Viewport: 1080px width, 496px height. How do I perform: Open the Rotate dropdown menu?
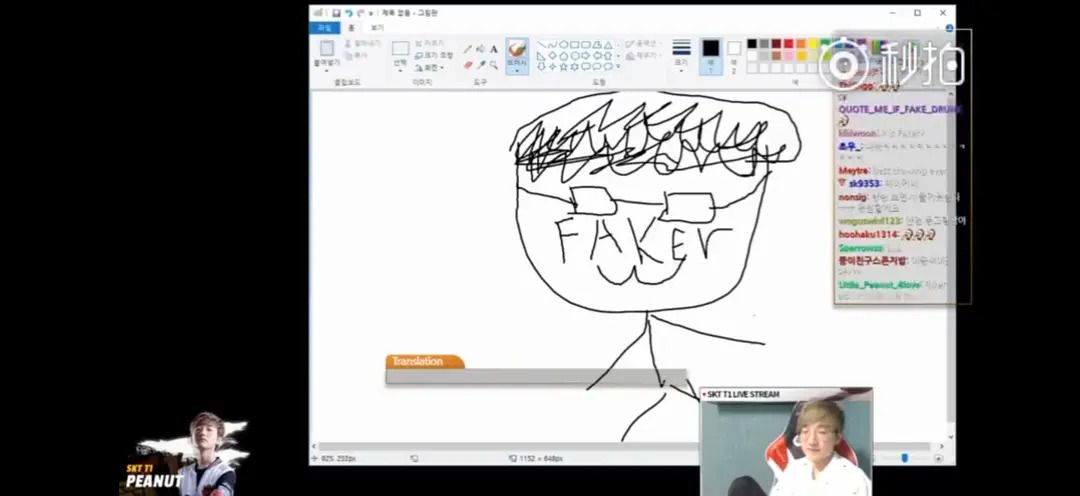click(x=430, y=68)
